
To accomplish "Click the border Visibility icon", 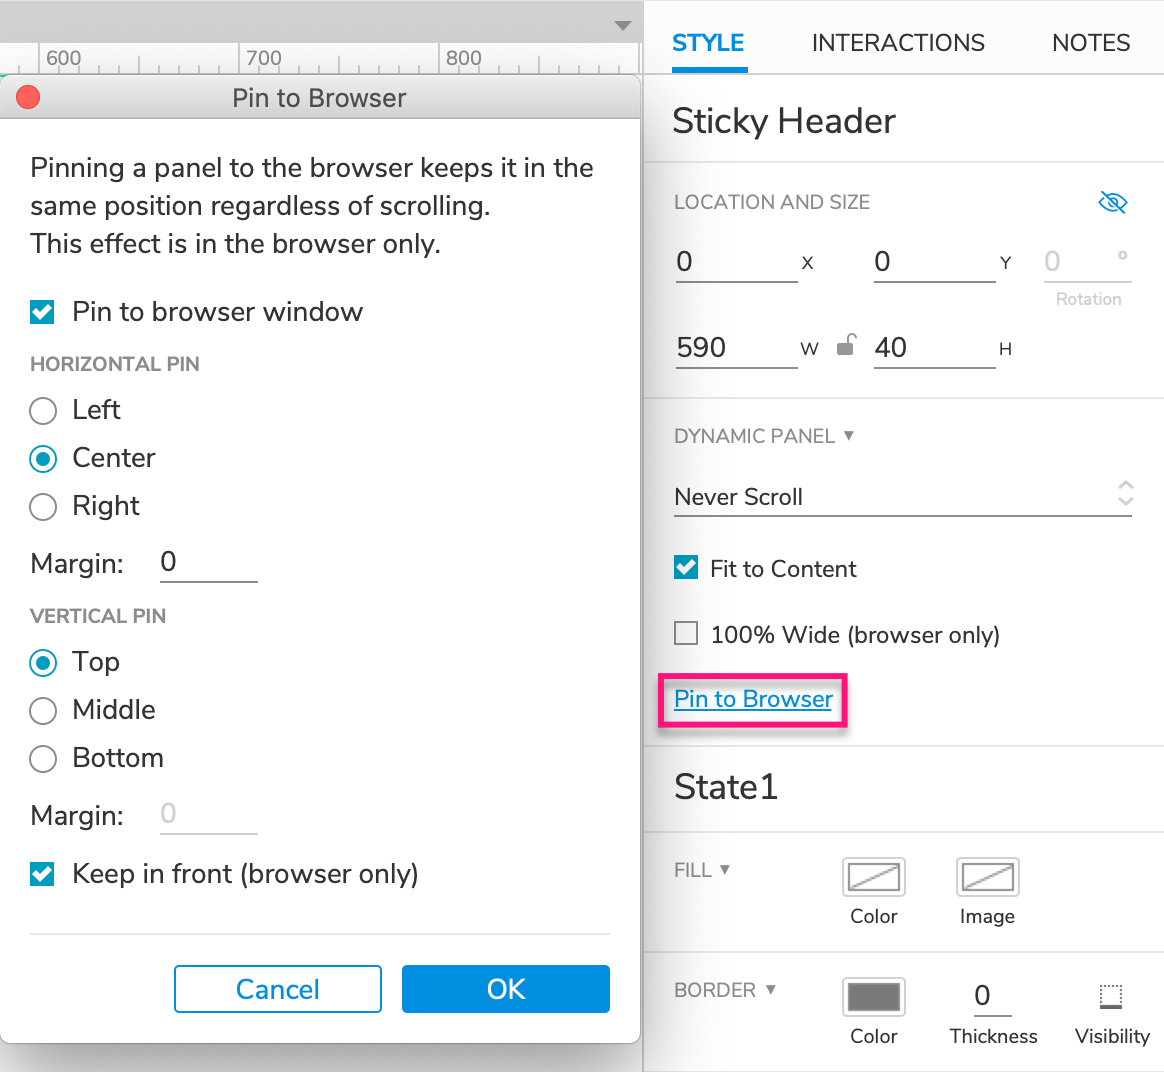I will pos(1111,997).
